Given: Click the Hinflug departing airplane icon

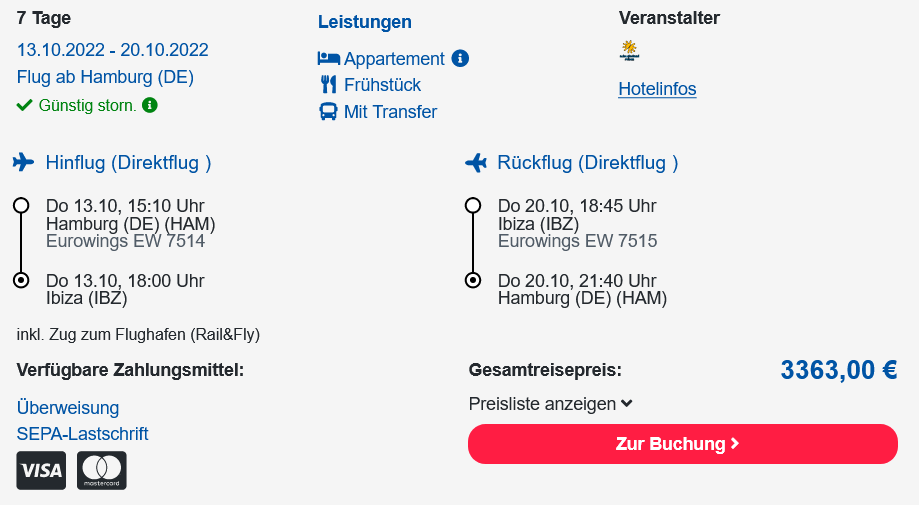Looking at the screenshot, I should click(24, 162).
